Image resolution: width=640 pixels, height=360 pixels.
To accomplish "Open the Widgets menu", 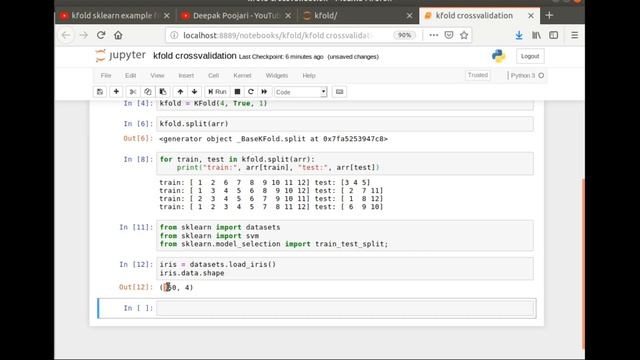I will (x=277, y=76).
